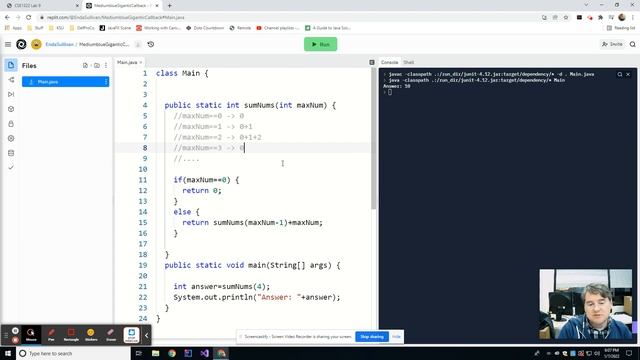The image size is (640, 360).
Task: Open the Packages sidebar icon
Action: pyautogui.click(x=11, y=109)
